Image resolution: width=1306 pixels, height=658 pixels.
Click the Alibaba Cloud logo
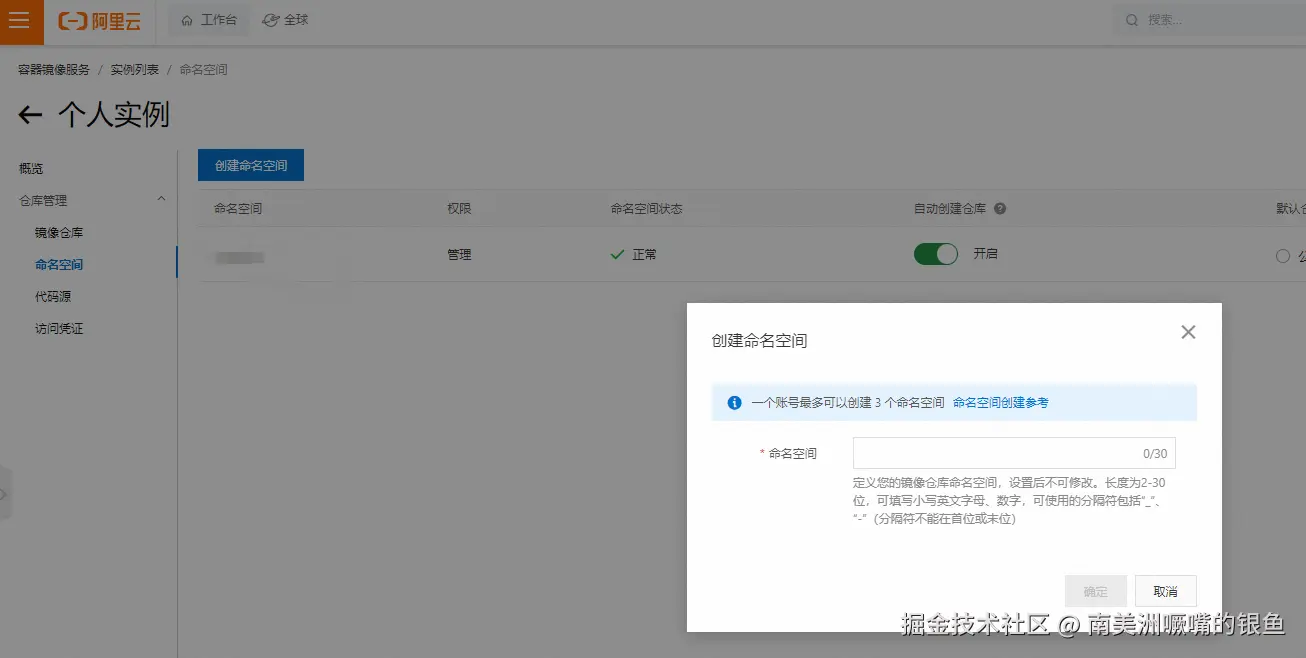(99, 21)
